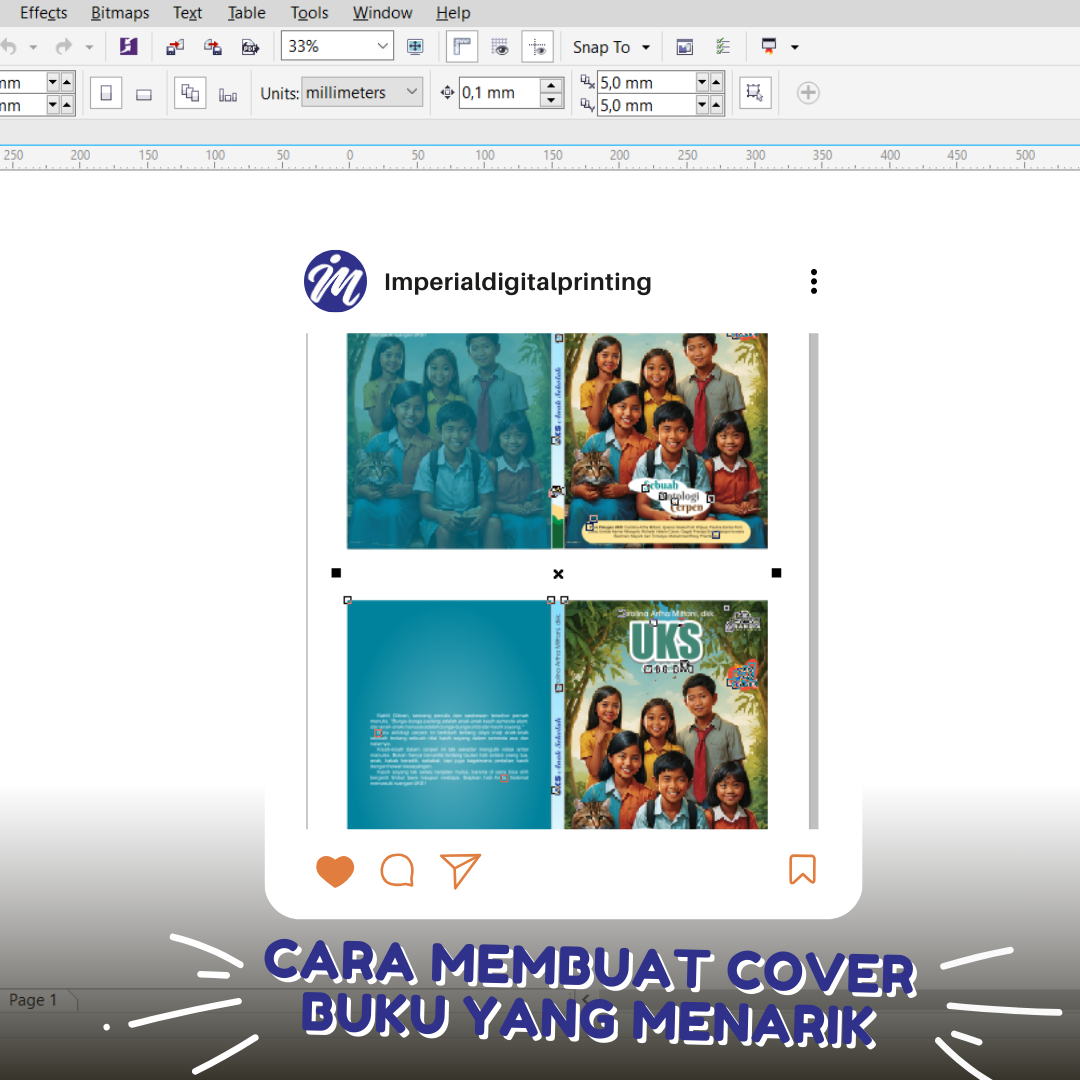Toggle the Show Rulers icon
This screenshot has height=1080, width=1080.
(x=462, y=46)
